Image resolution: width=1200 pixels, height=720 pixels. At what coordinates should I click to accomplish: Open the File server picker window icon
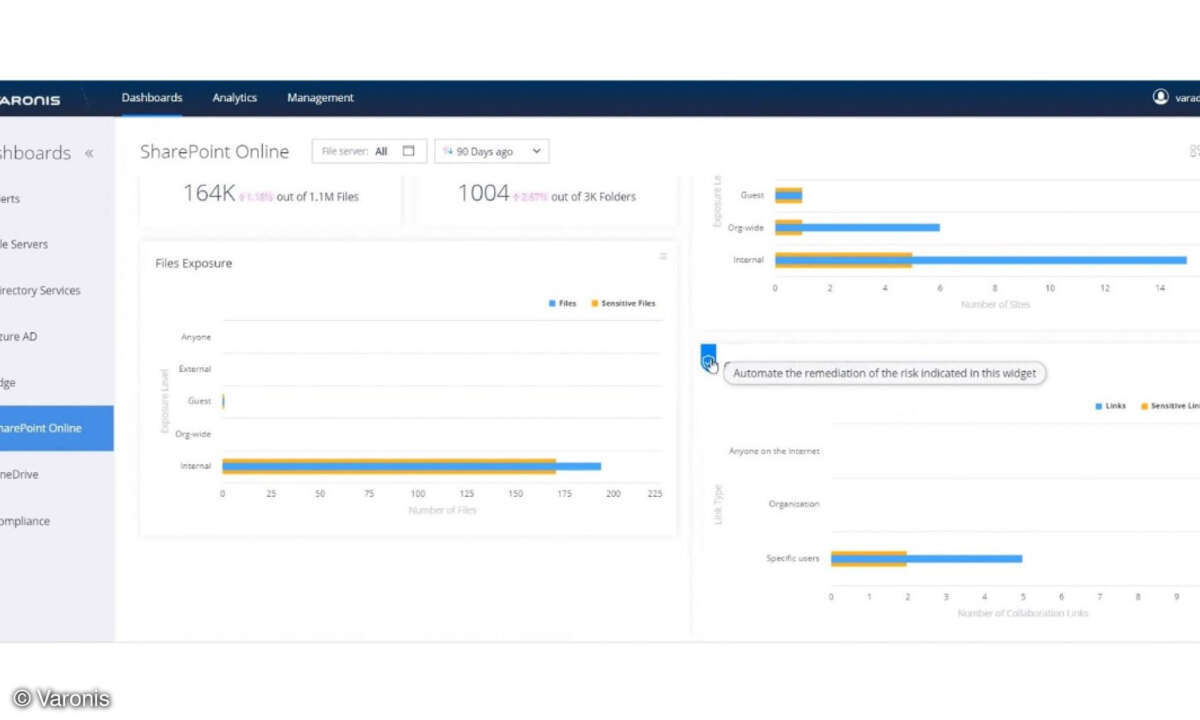[408, 151]
